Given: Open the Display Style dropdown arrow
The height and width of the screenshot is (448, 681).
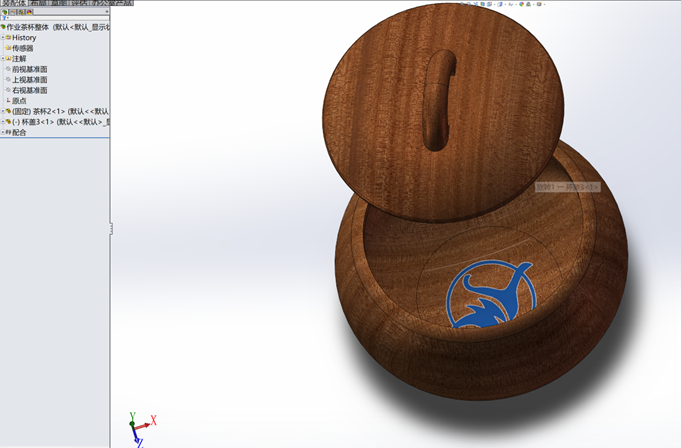Looking at the screenshot, I should tap(506, 4).
